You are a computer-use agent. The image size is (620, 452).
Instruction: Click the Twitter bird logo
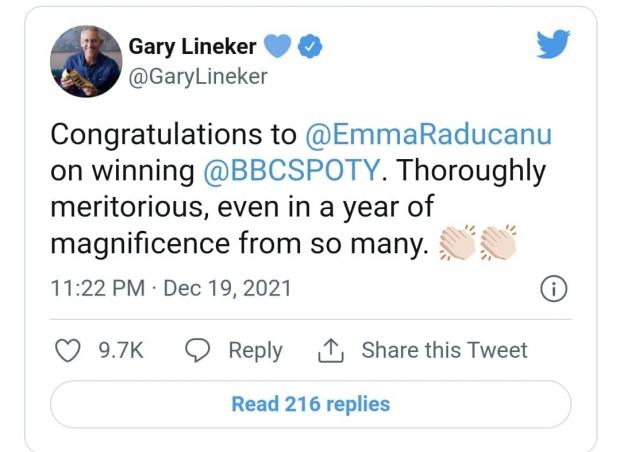pos(553,45)
